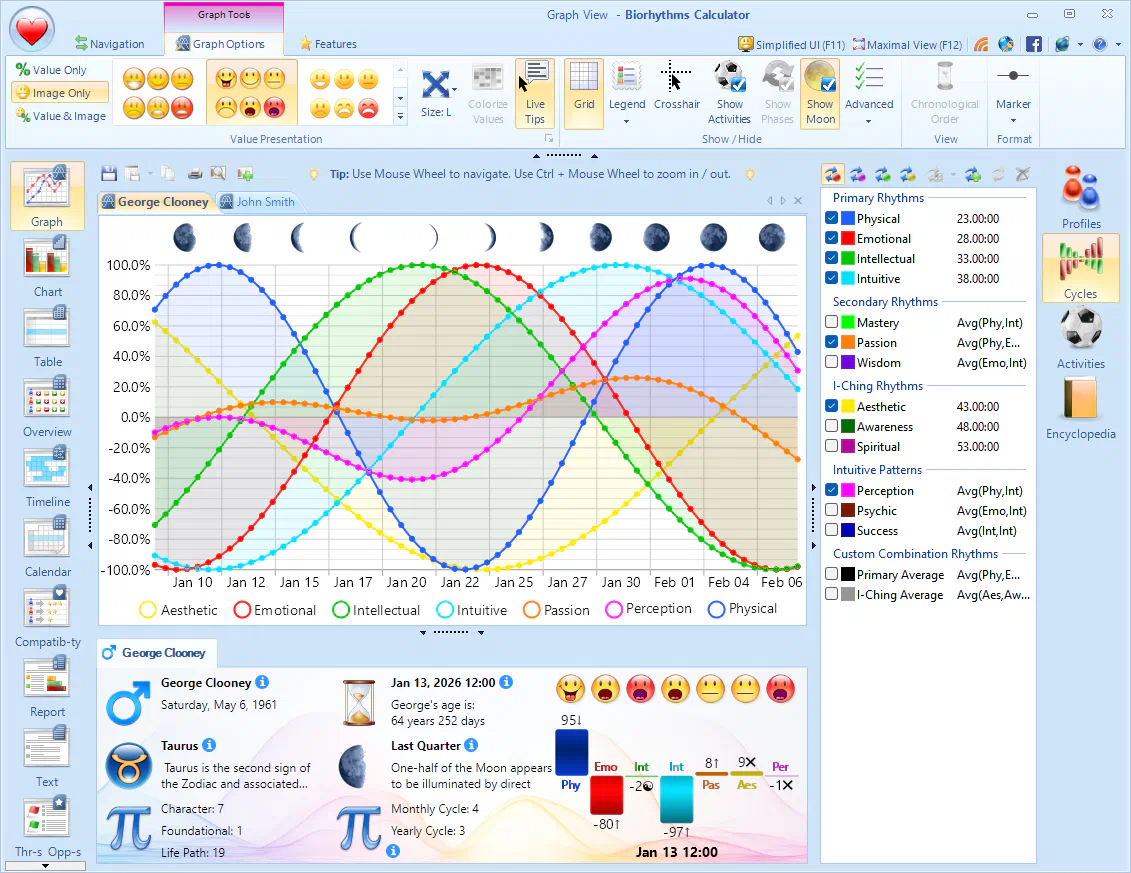Screen dimensions: 1131x873
Task: Open the Encyclopedia panel
Action: tap(1080, 408)
